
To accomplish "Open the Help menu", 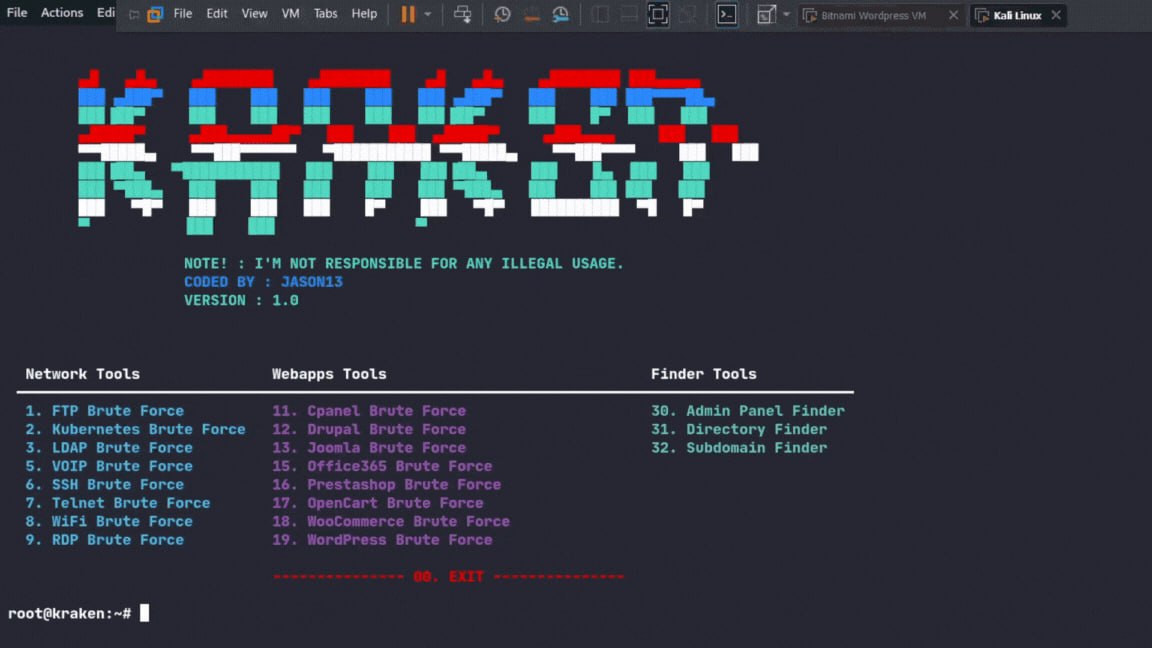I will click(x=364, y=14).
